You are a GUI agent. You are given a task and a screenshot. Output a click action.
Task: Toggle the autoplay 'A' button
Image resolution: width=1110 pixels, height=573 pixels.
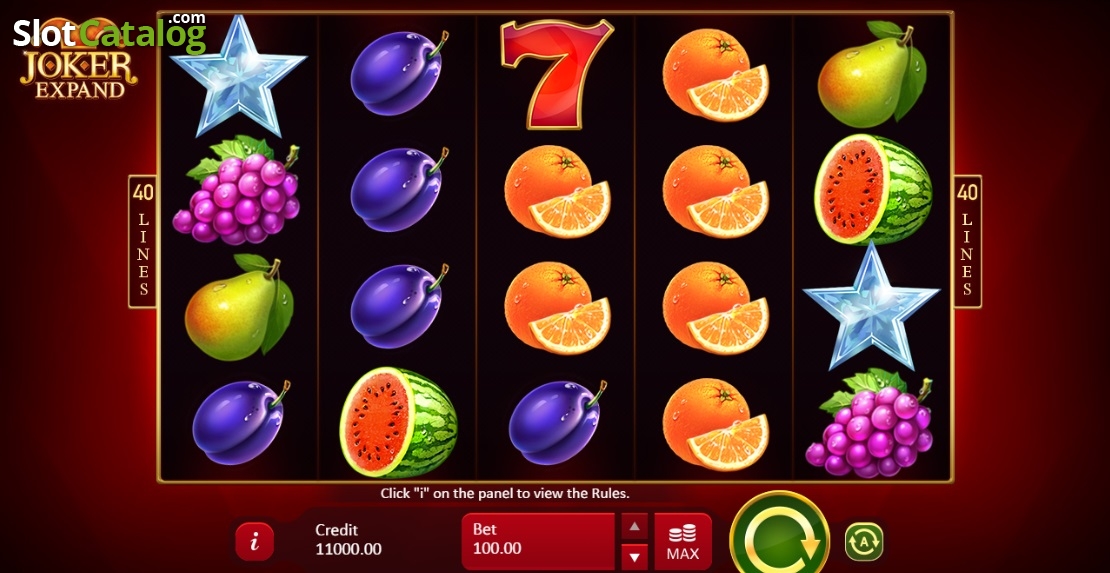(864, 542)
